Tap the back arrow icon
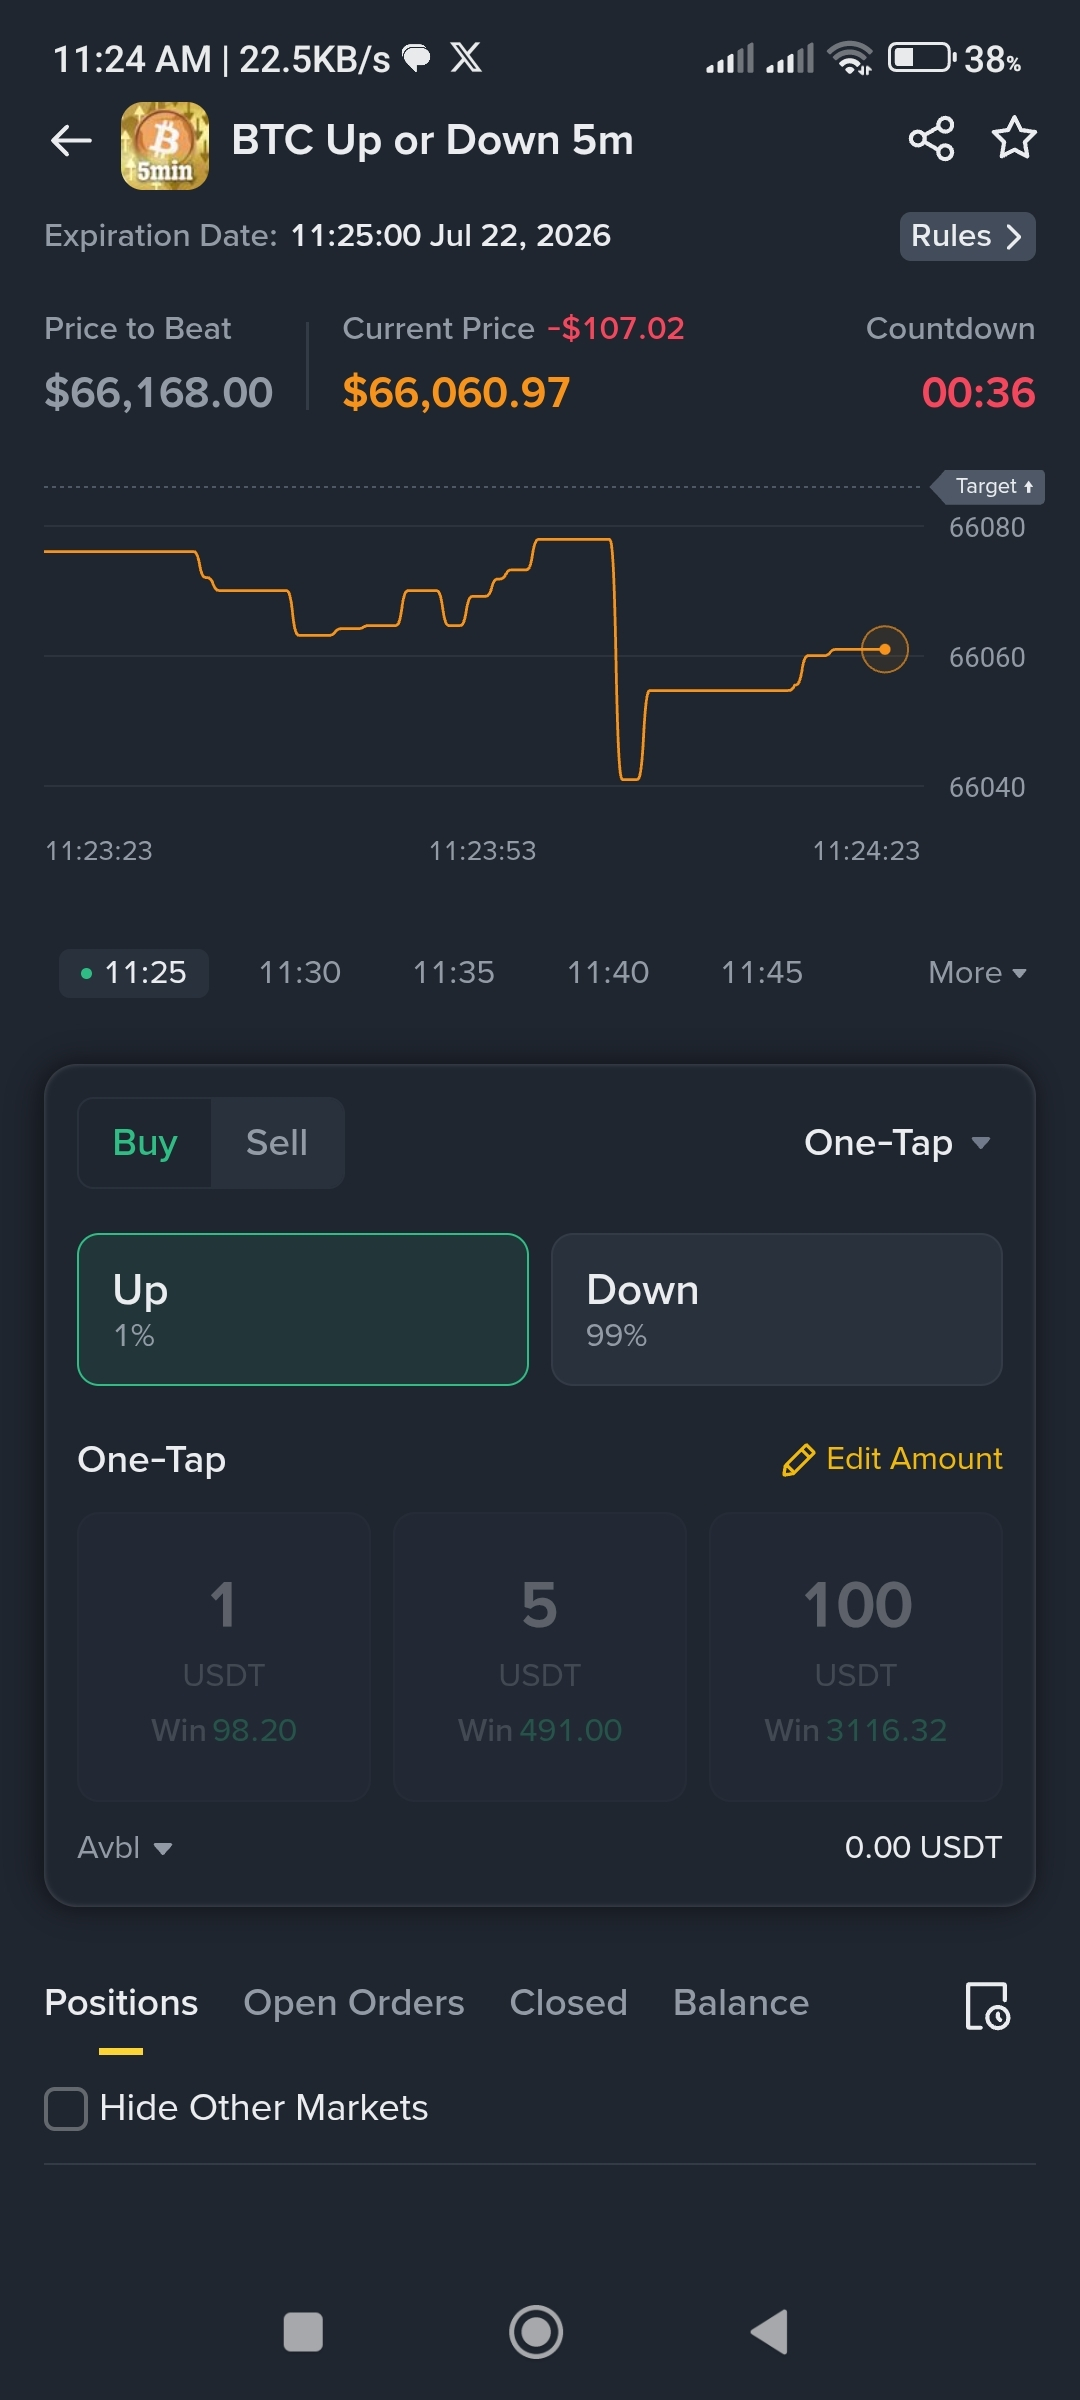The image size is (1080, 2400). click(71, 141)
